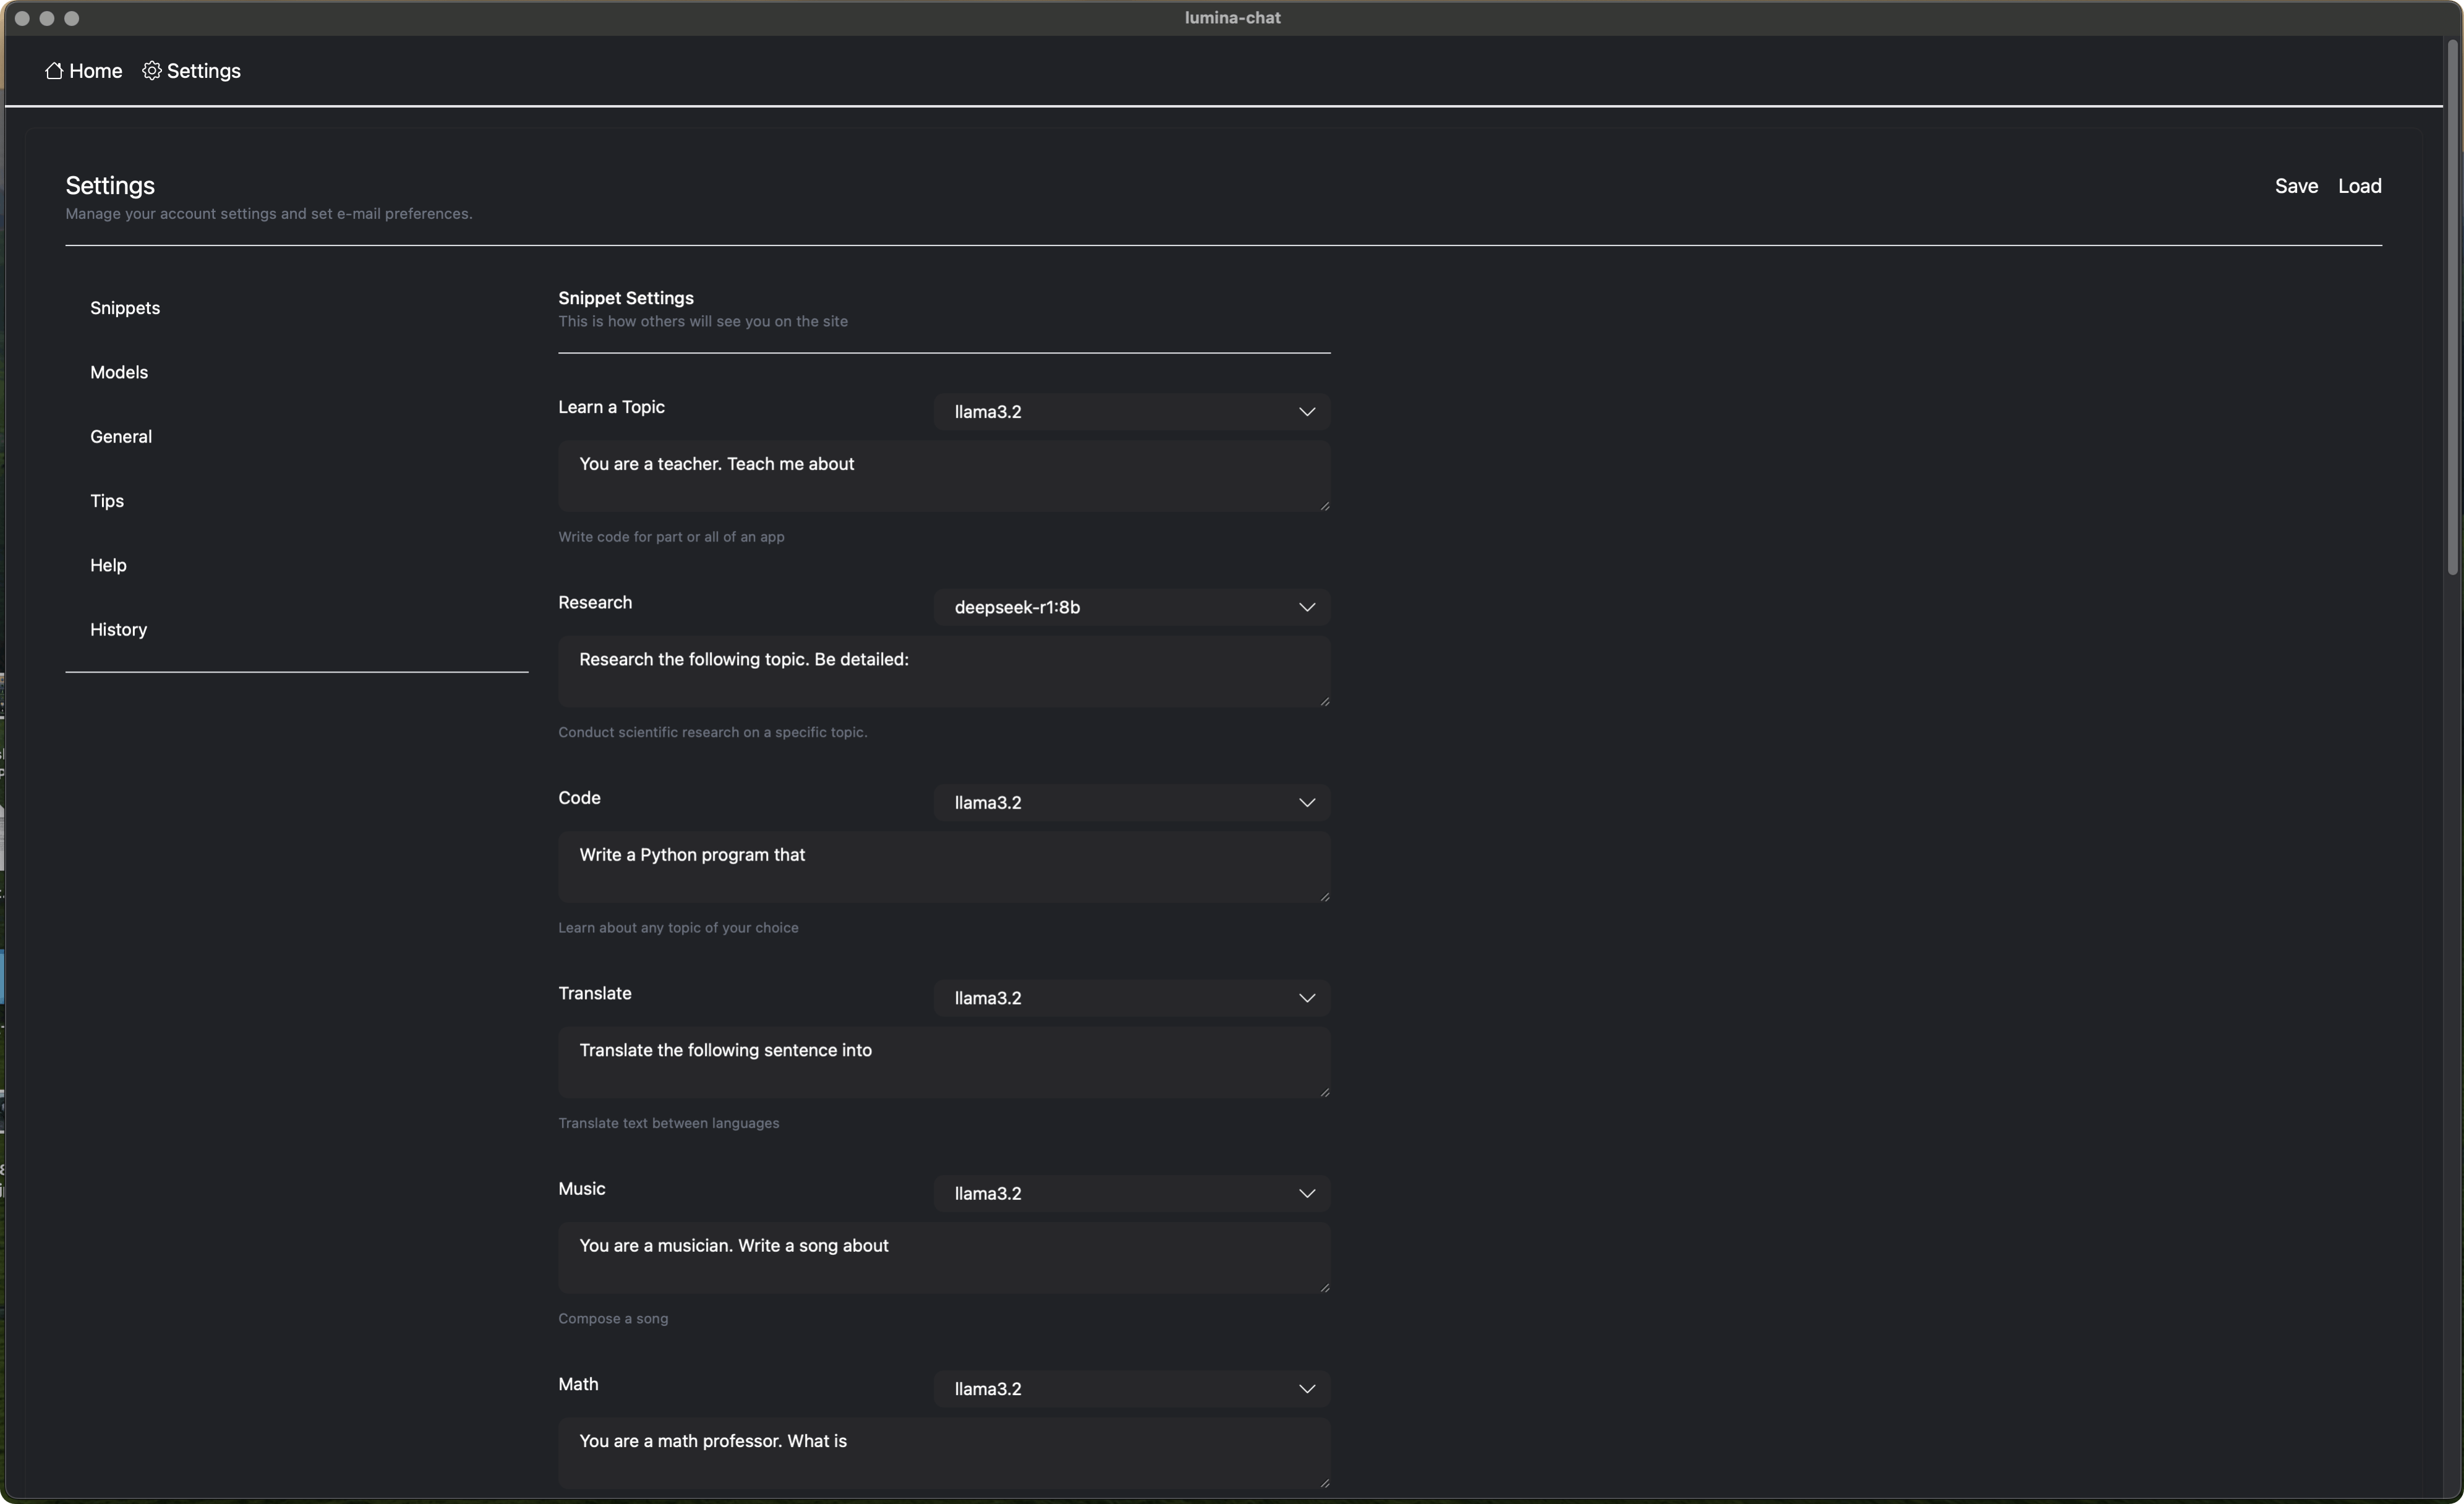Image resolution: width=2464 pixels, height=1504 pixels.
Task: Click the 'Snippet Settings' heading
Action: tap(626, 298)
